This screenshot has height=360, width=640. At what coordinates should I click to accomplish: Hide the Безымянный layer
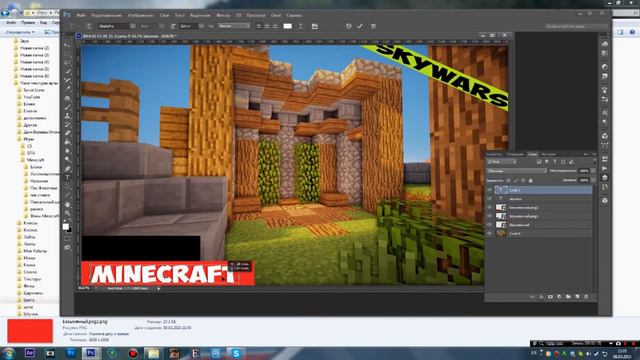489,225
